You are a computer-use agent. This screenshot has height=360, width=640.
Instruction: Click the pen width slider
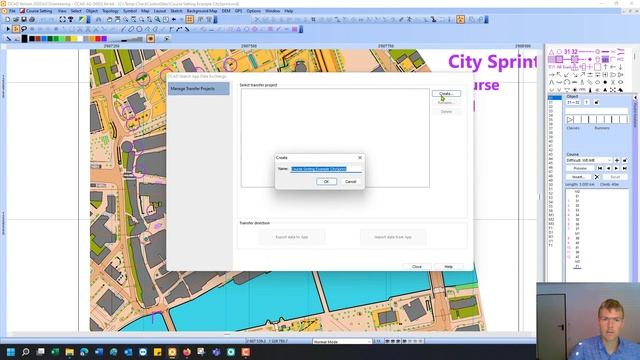tap(126, 39)
